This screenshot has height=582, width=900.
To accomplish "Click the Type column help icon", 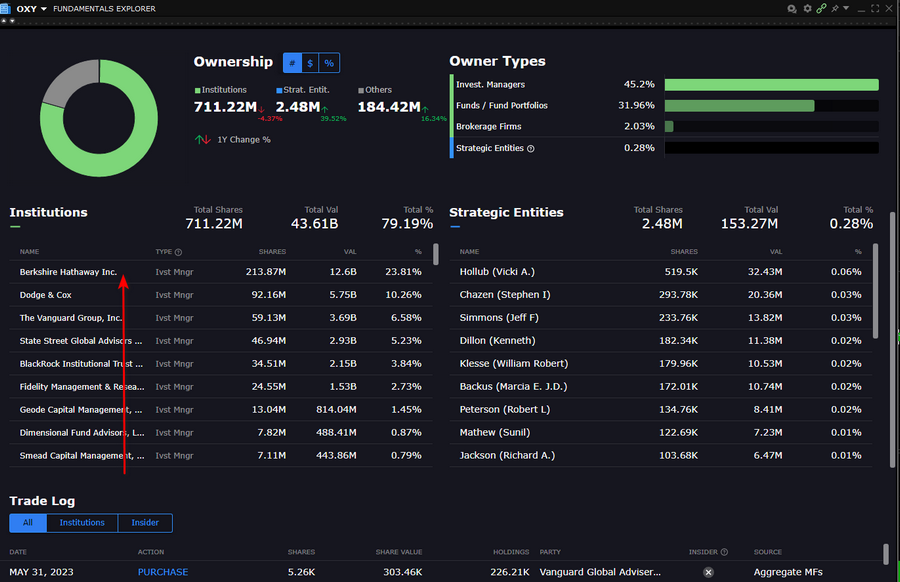I will coord(179,252).
